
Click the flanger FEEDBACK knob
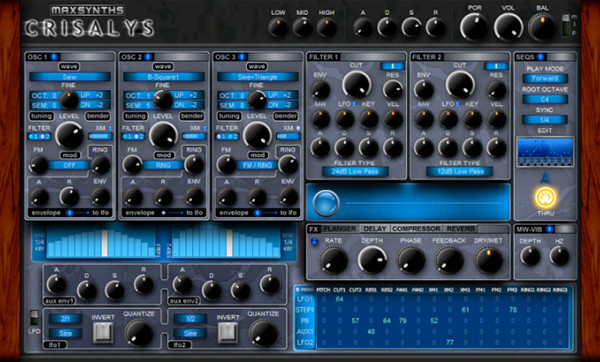450,260
